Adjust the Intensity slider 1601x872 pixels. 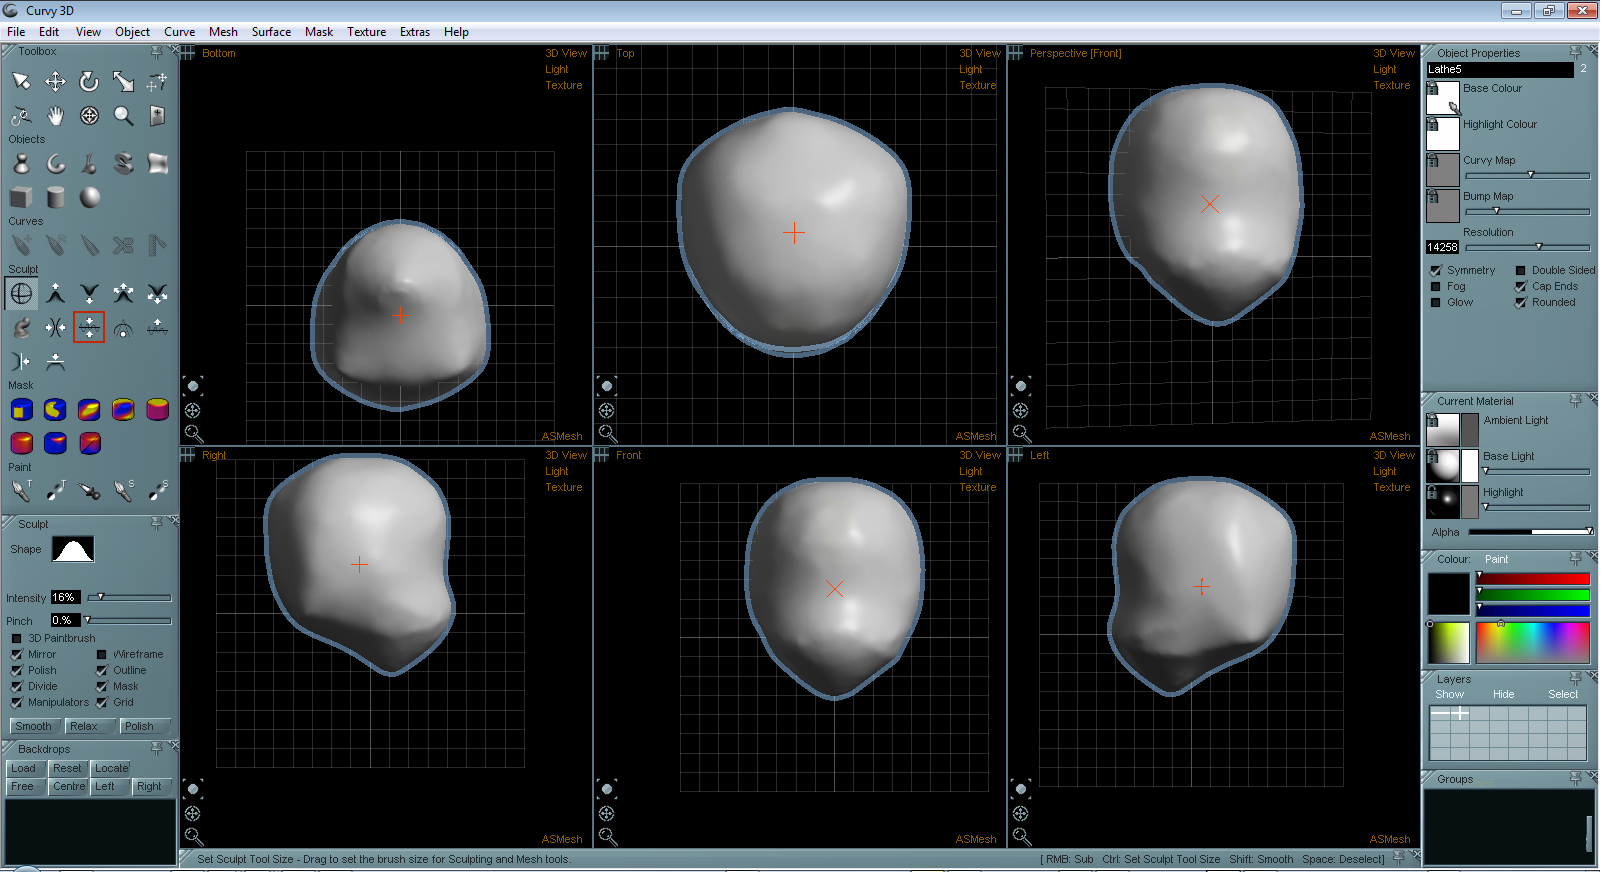click(x=129, y=597)
